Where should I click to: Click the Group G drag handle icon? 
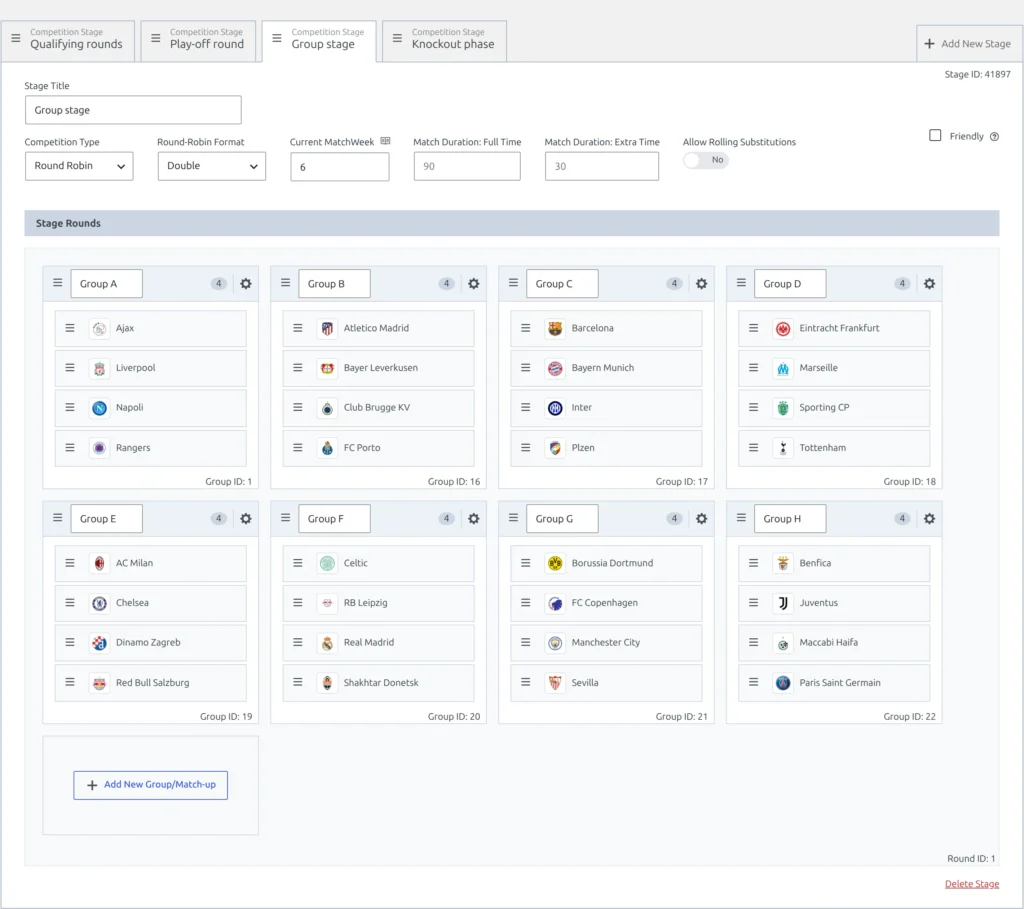pyautogui.click(x=513, y=518)
